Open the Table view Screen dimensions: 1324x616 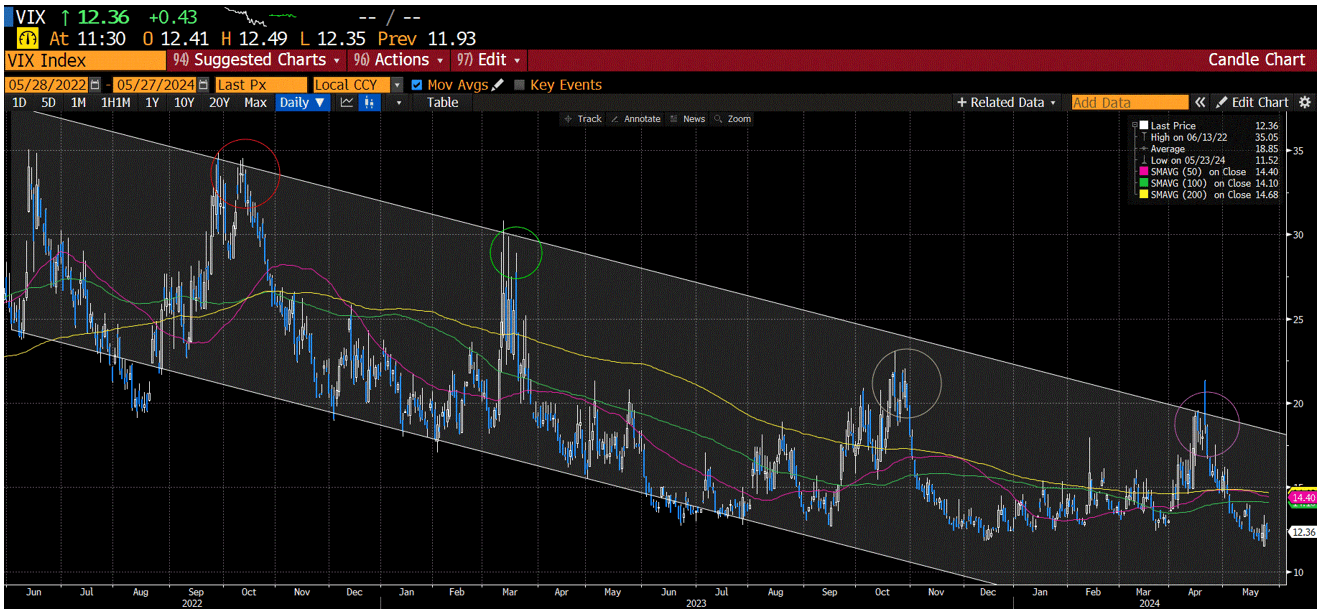click(442, 102)
